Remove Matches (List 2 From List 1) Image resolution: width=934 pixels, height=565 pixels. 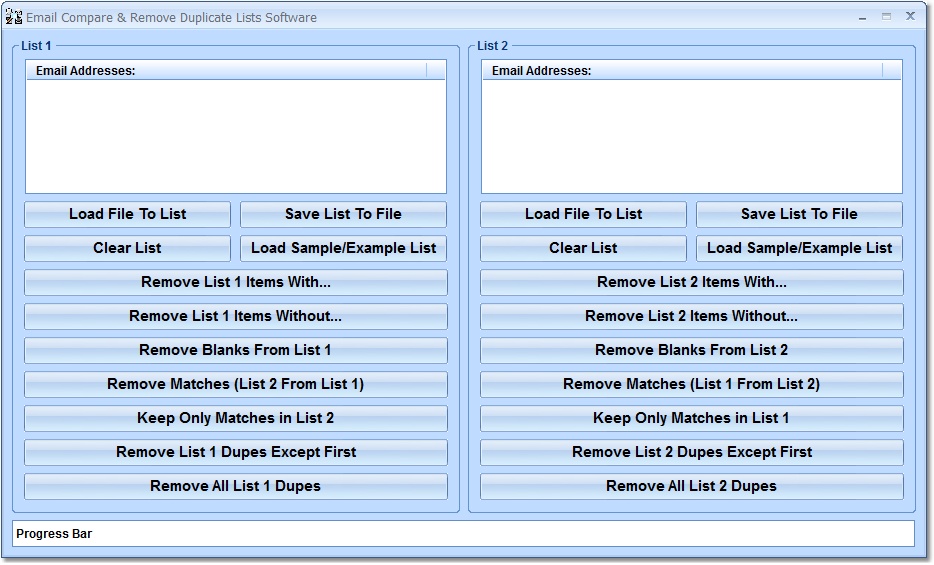[x=236, y=384]
